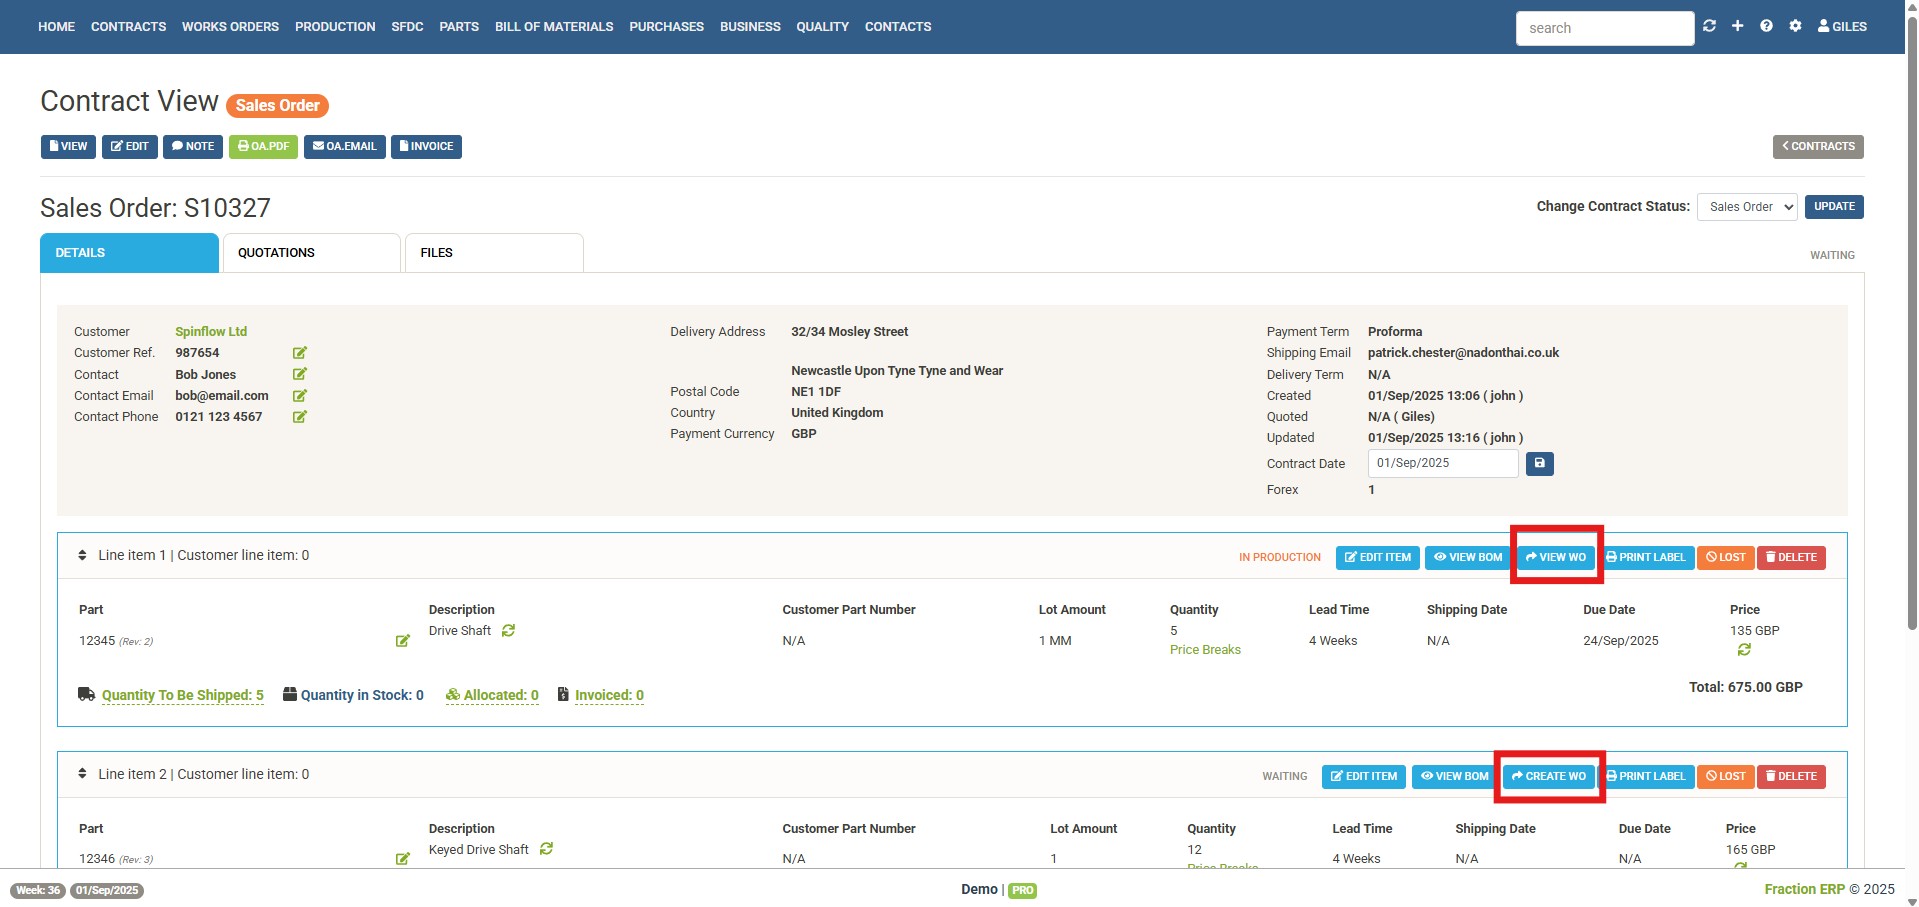Open the settings gear icon
The width and height of the screenshot is (1919, 907).
pyautogui.click(x=1795, y=26)
